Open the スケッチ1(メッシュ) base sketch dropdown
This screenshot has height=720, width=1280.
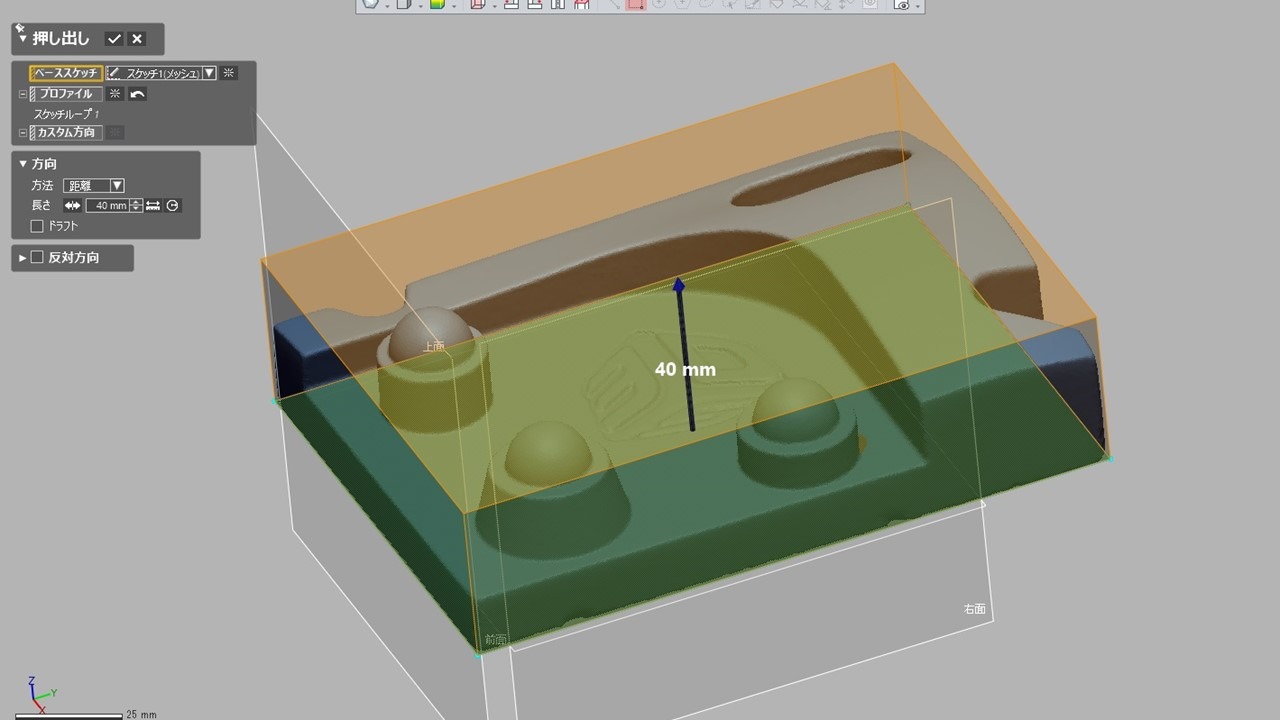point(209,73)
